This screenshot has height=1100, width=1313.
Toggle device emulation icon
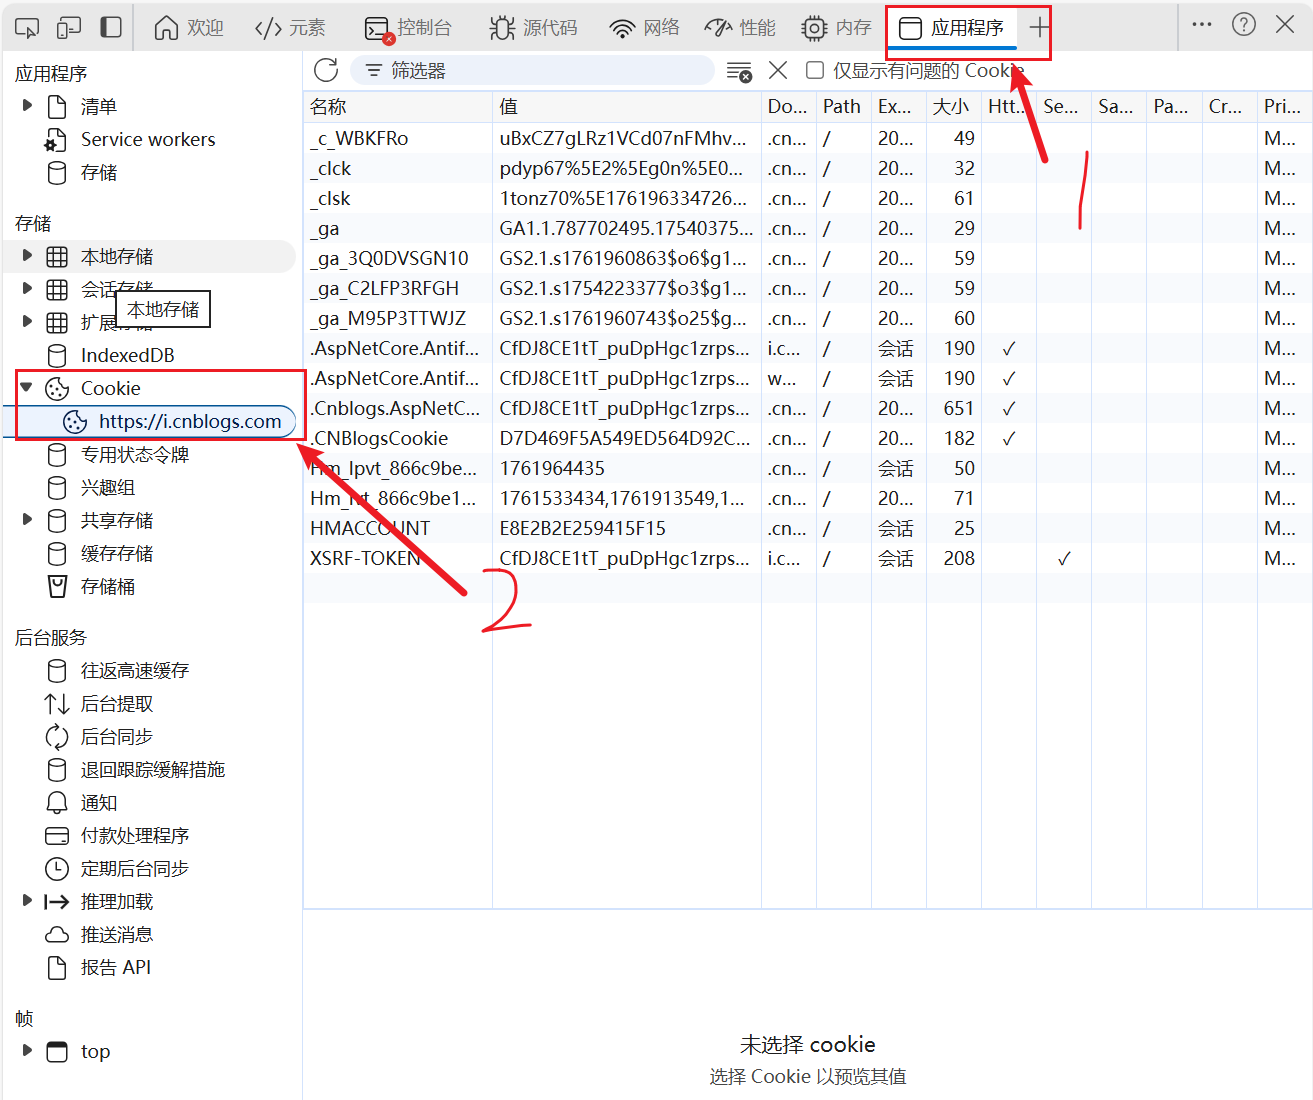pos(69,27)
